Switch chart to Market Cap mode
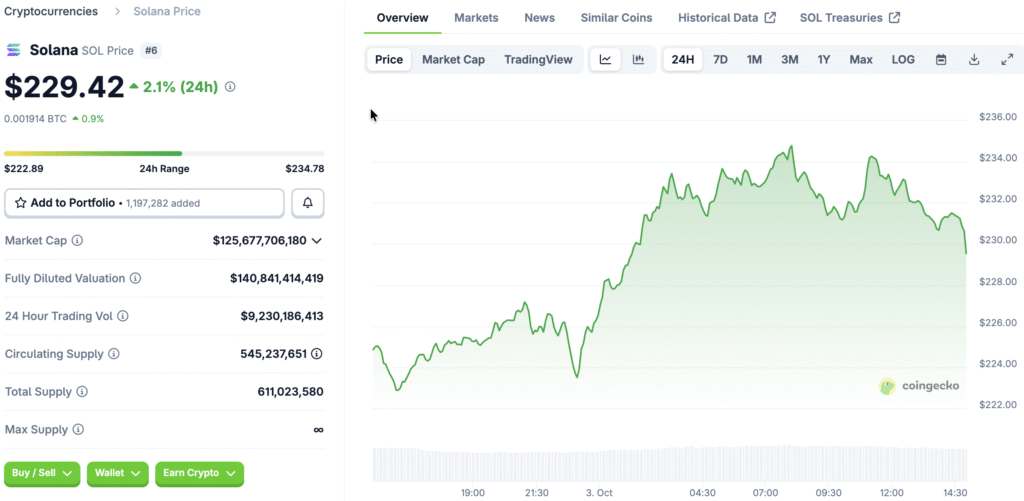Screen dimensions: 1024x501 [453, 60]
